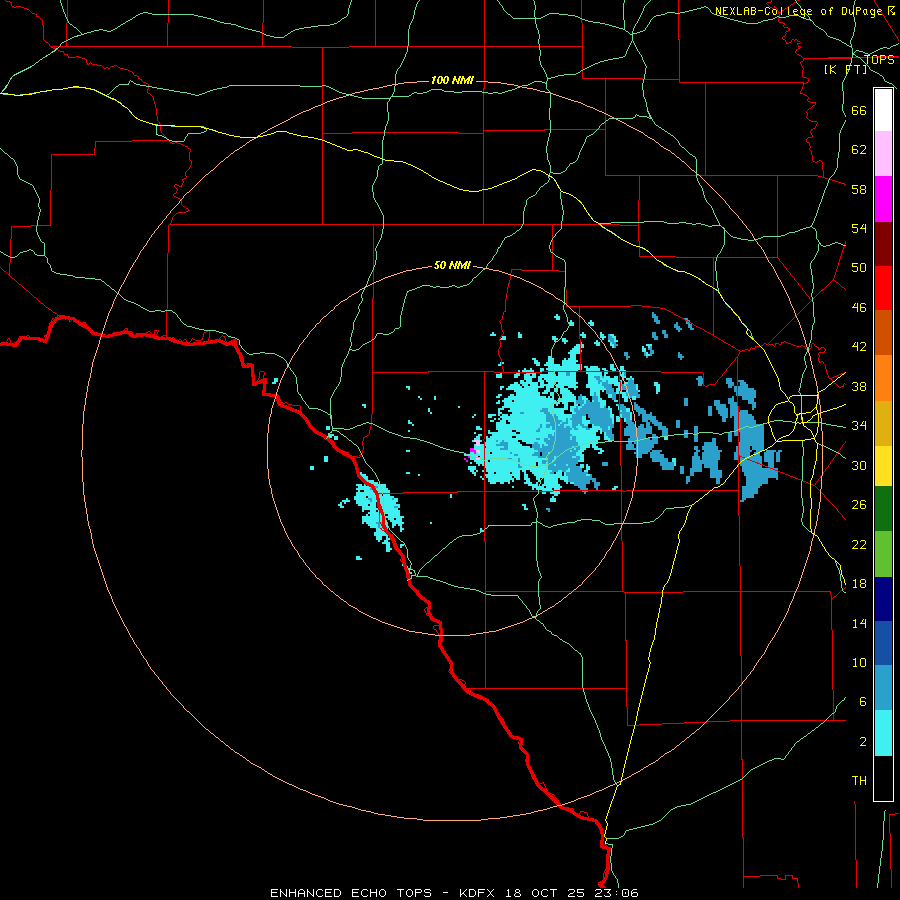Click the burnt orange swatch above label 42
The height and width of the screenshot is (900, 900).
[x=883, y=333]
